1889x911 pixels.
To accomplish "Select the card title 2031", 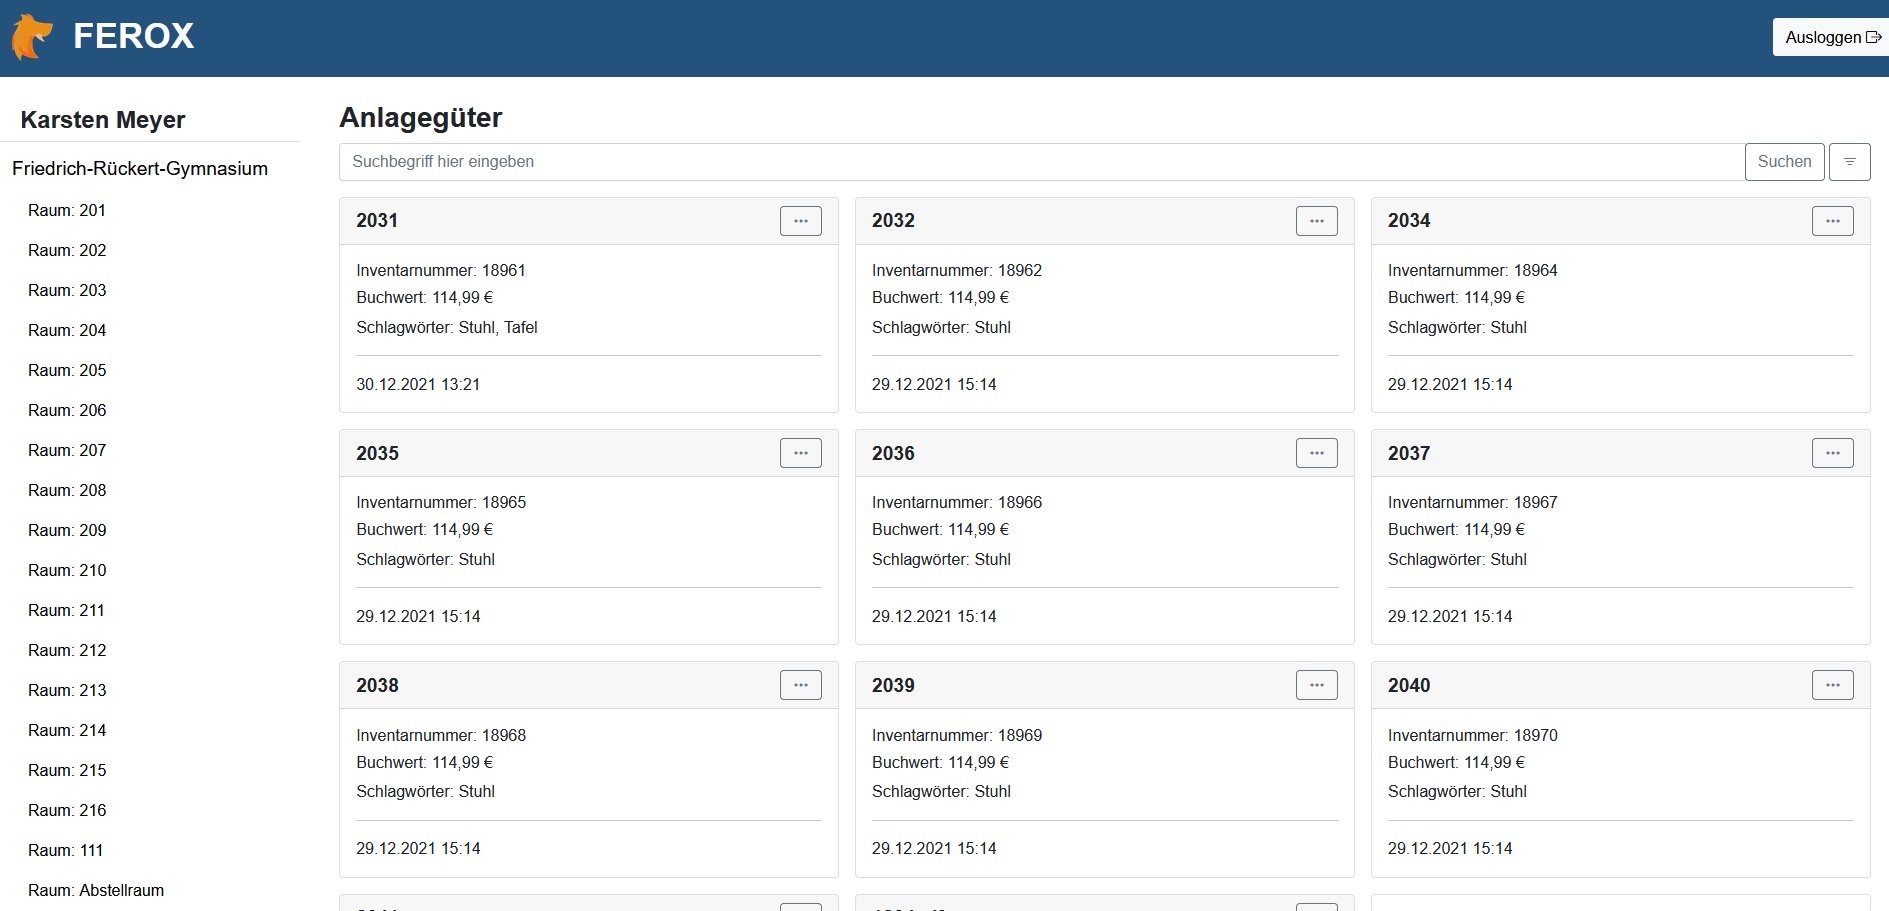I will pyautogui.click(x=377, y=221).
